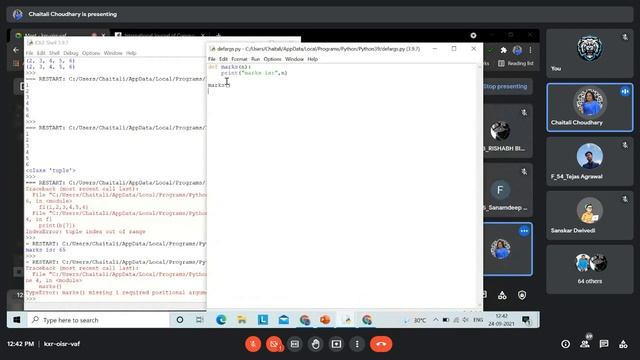Open File menu in defargs.py editor
The image size is (640, 360).
click(x=212, y=59)
